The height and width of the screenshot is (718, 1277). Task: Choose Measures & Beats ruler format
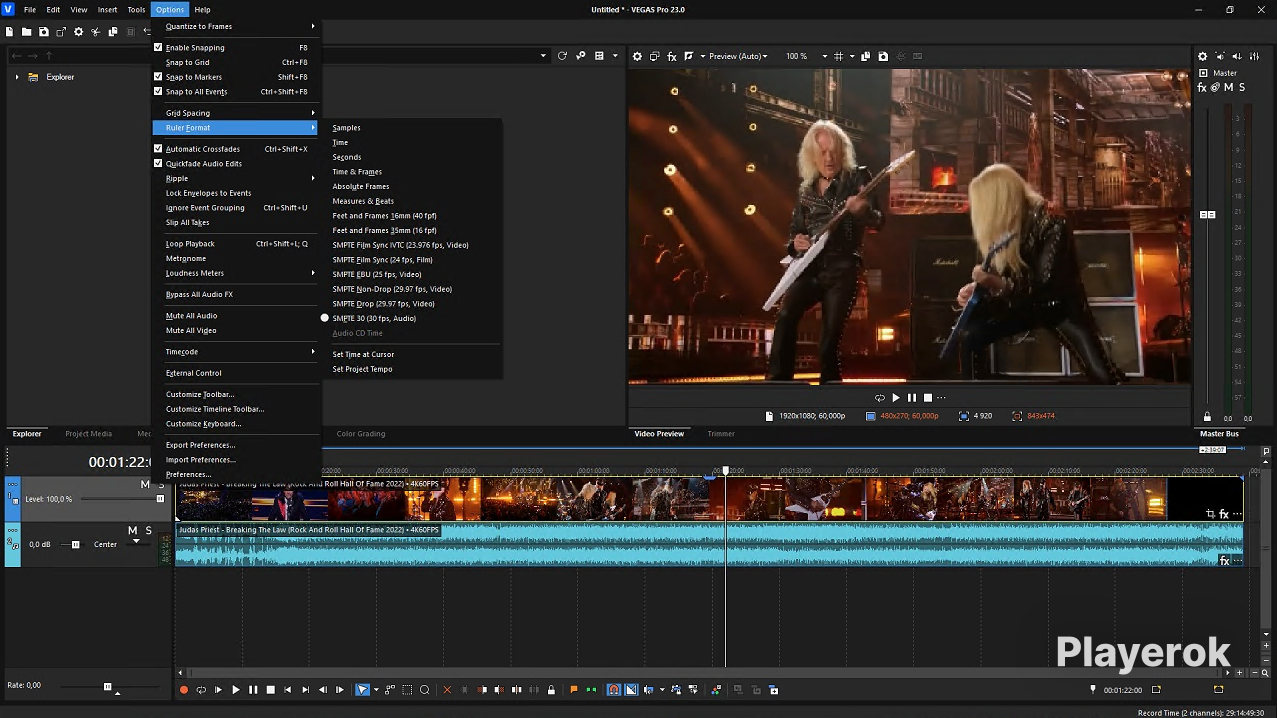363,201
